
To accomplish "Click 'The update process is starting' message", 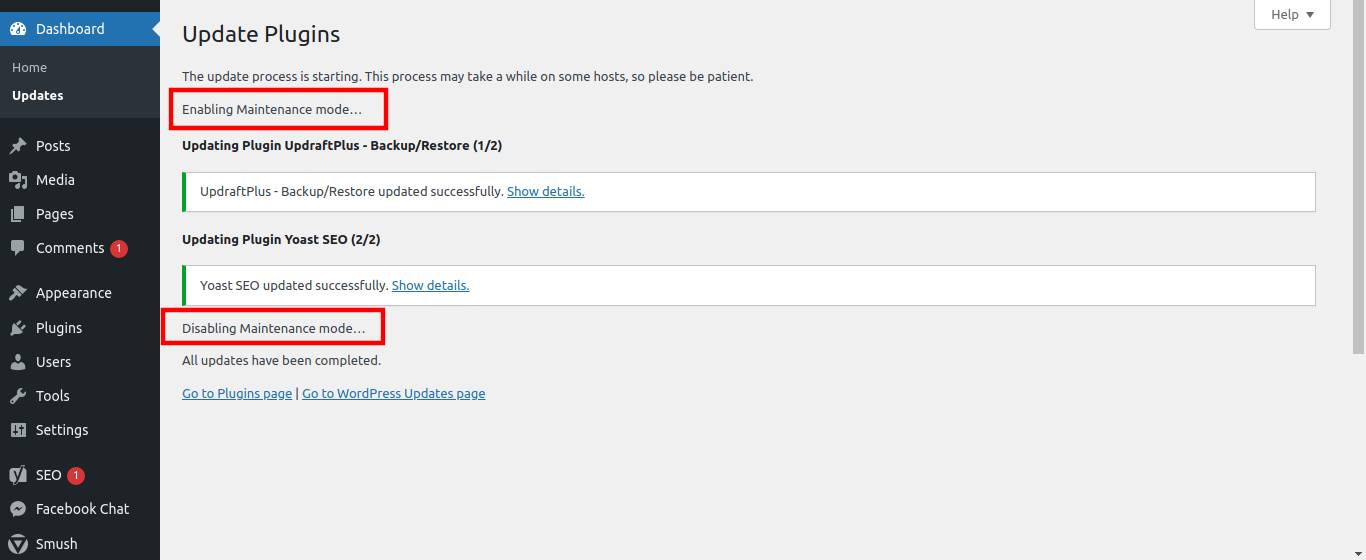I will [468, 76].
